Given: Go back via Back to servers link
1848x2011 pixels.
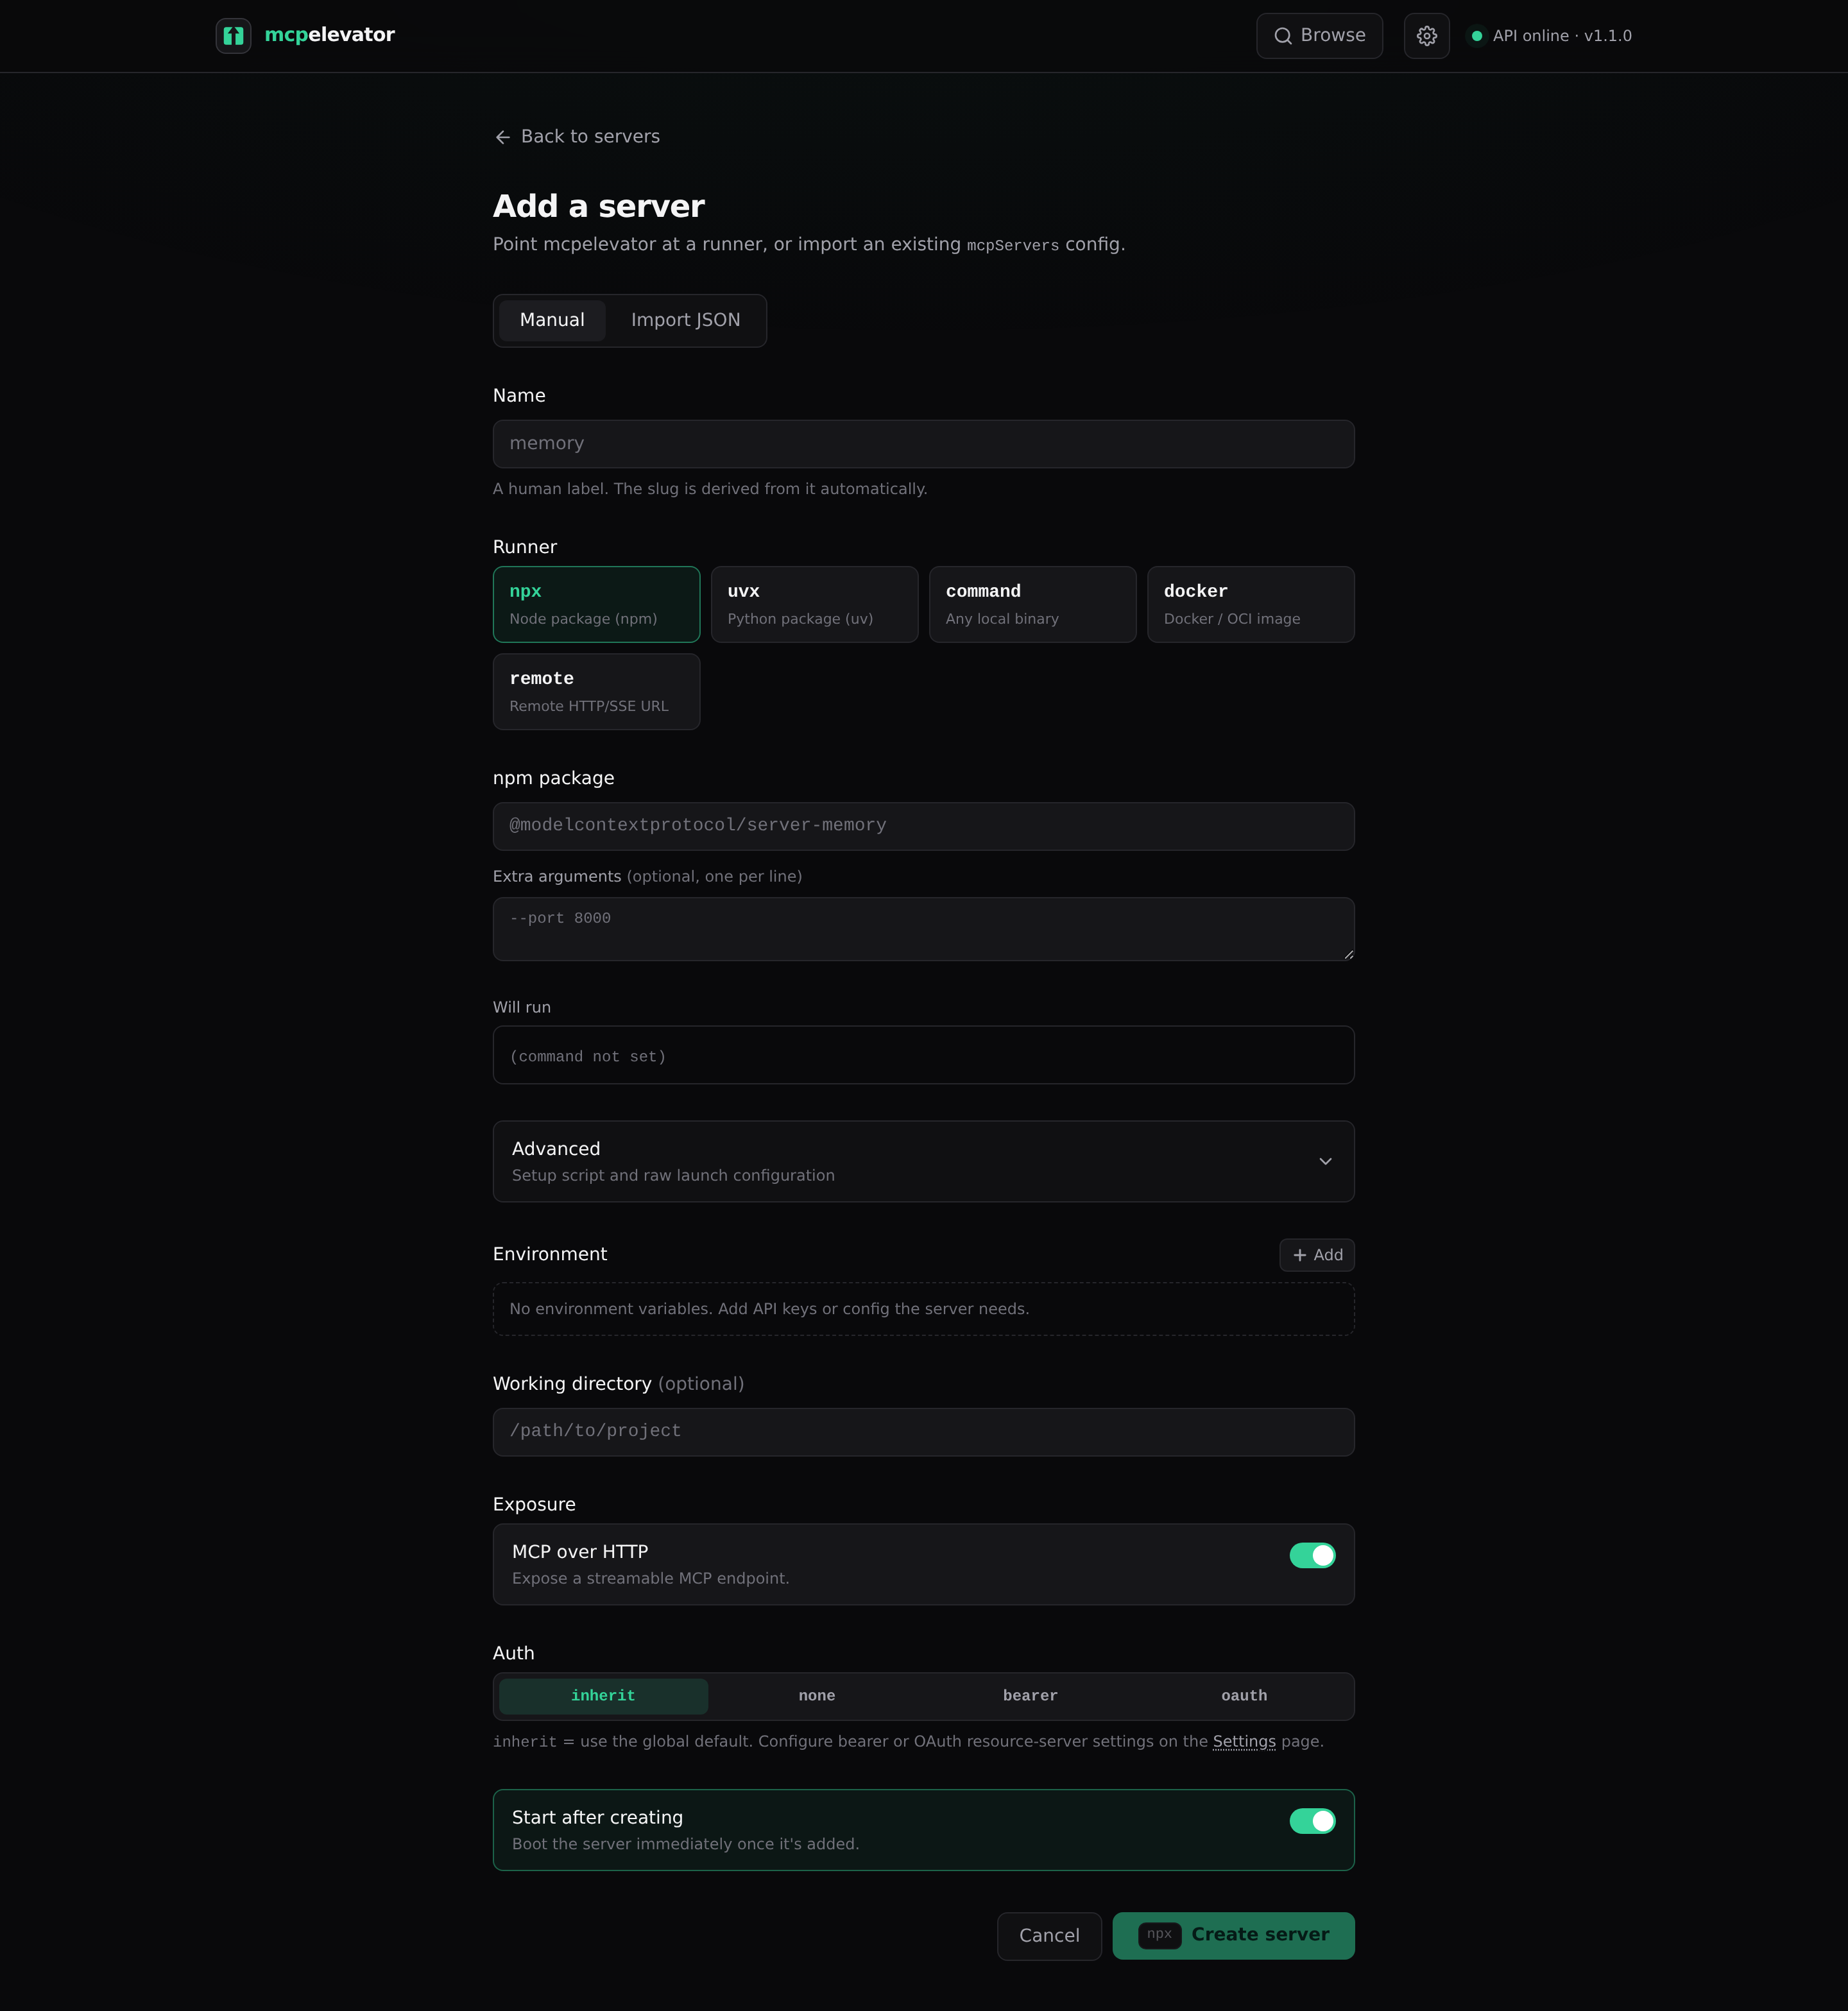Looking at the screenshot, I should (577, 137).
